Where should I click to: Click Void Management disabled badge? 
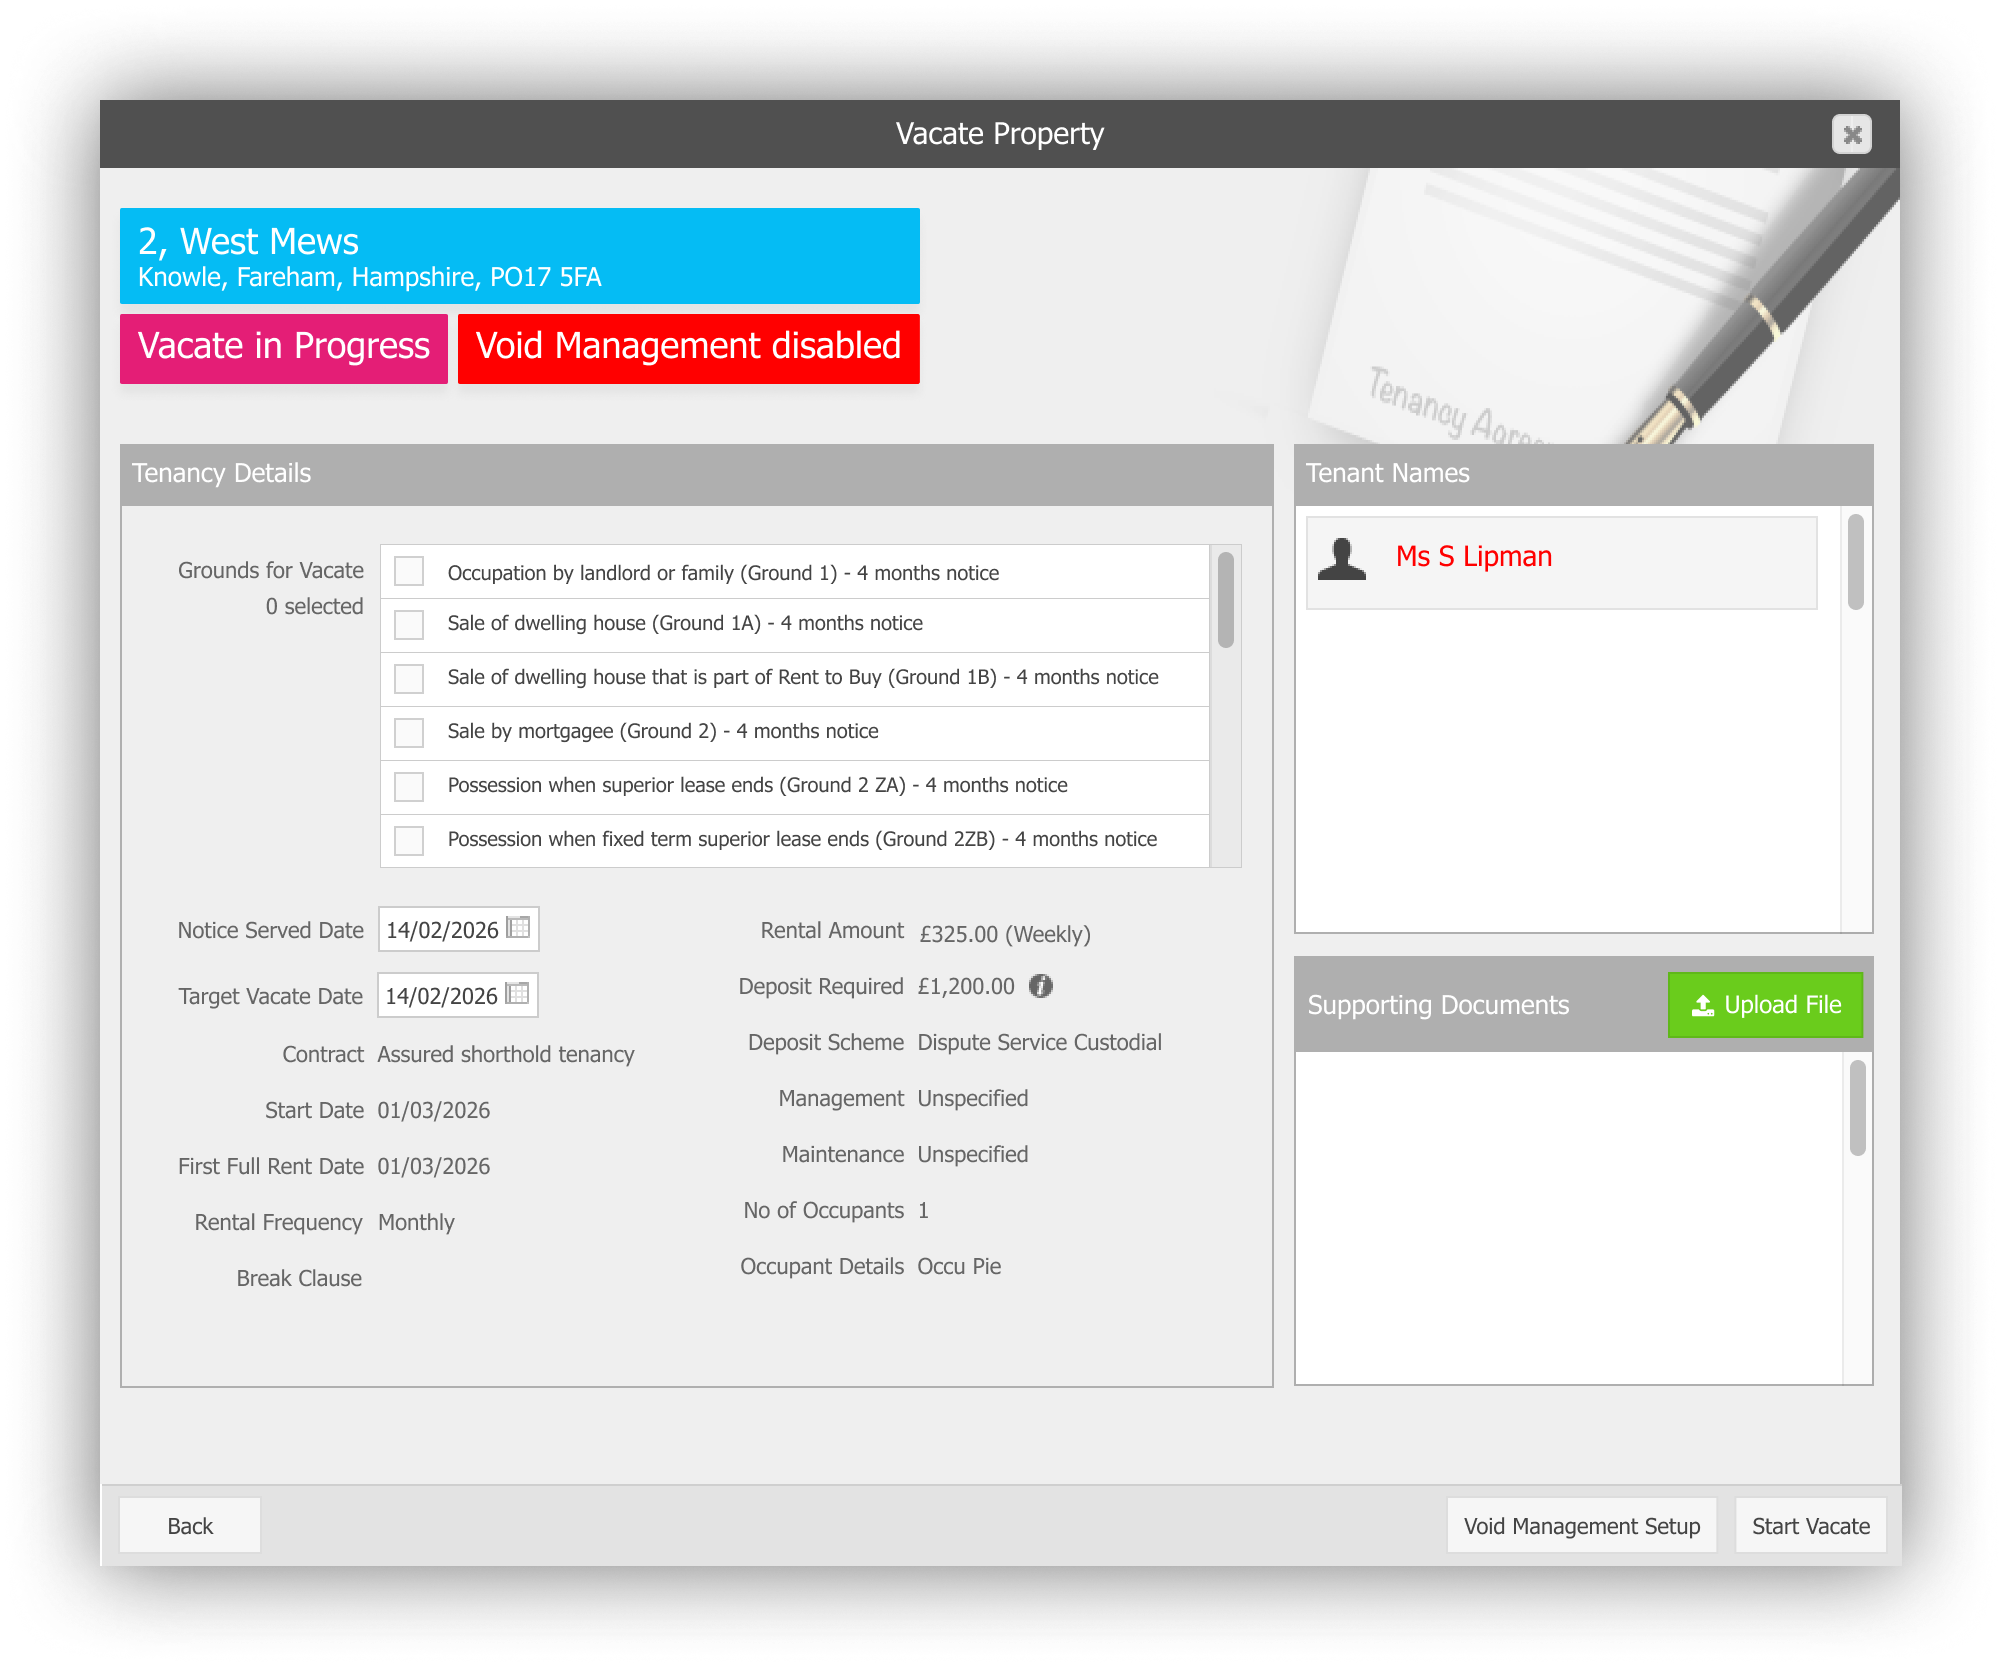689,348
